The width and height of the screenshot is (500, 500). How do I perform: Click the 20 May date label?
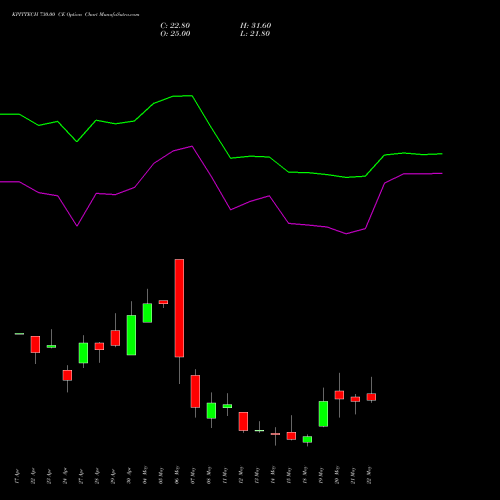pyautogui.click(x=337, y=475)
